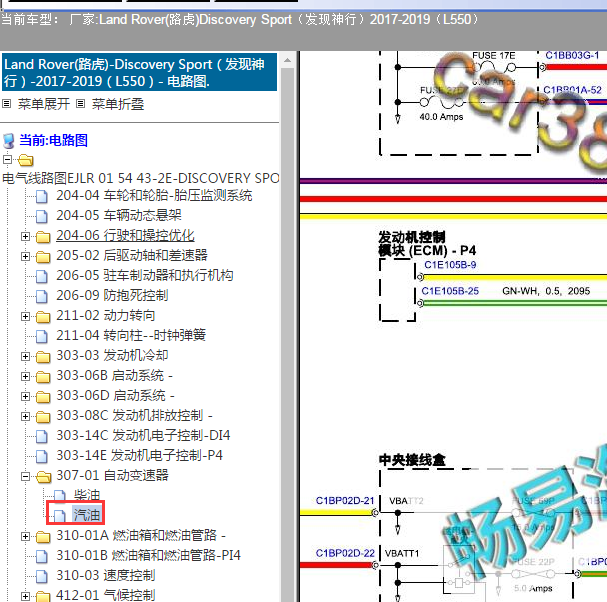Image resolution: width=607 pixels, height=602 pixels.
Task: Open 303-14E 发动机电子控制-P4
Action: pos(140,455)
